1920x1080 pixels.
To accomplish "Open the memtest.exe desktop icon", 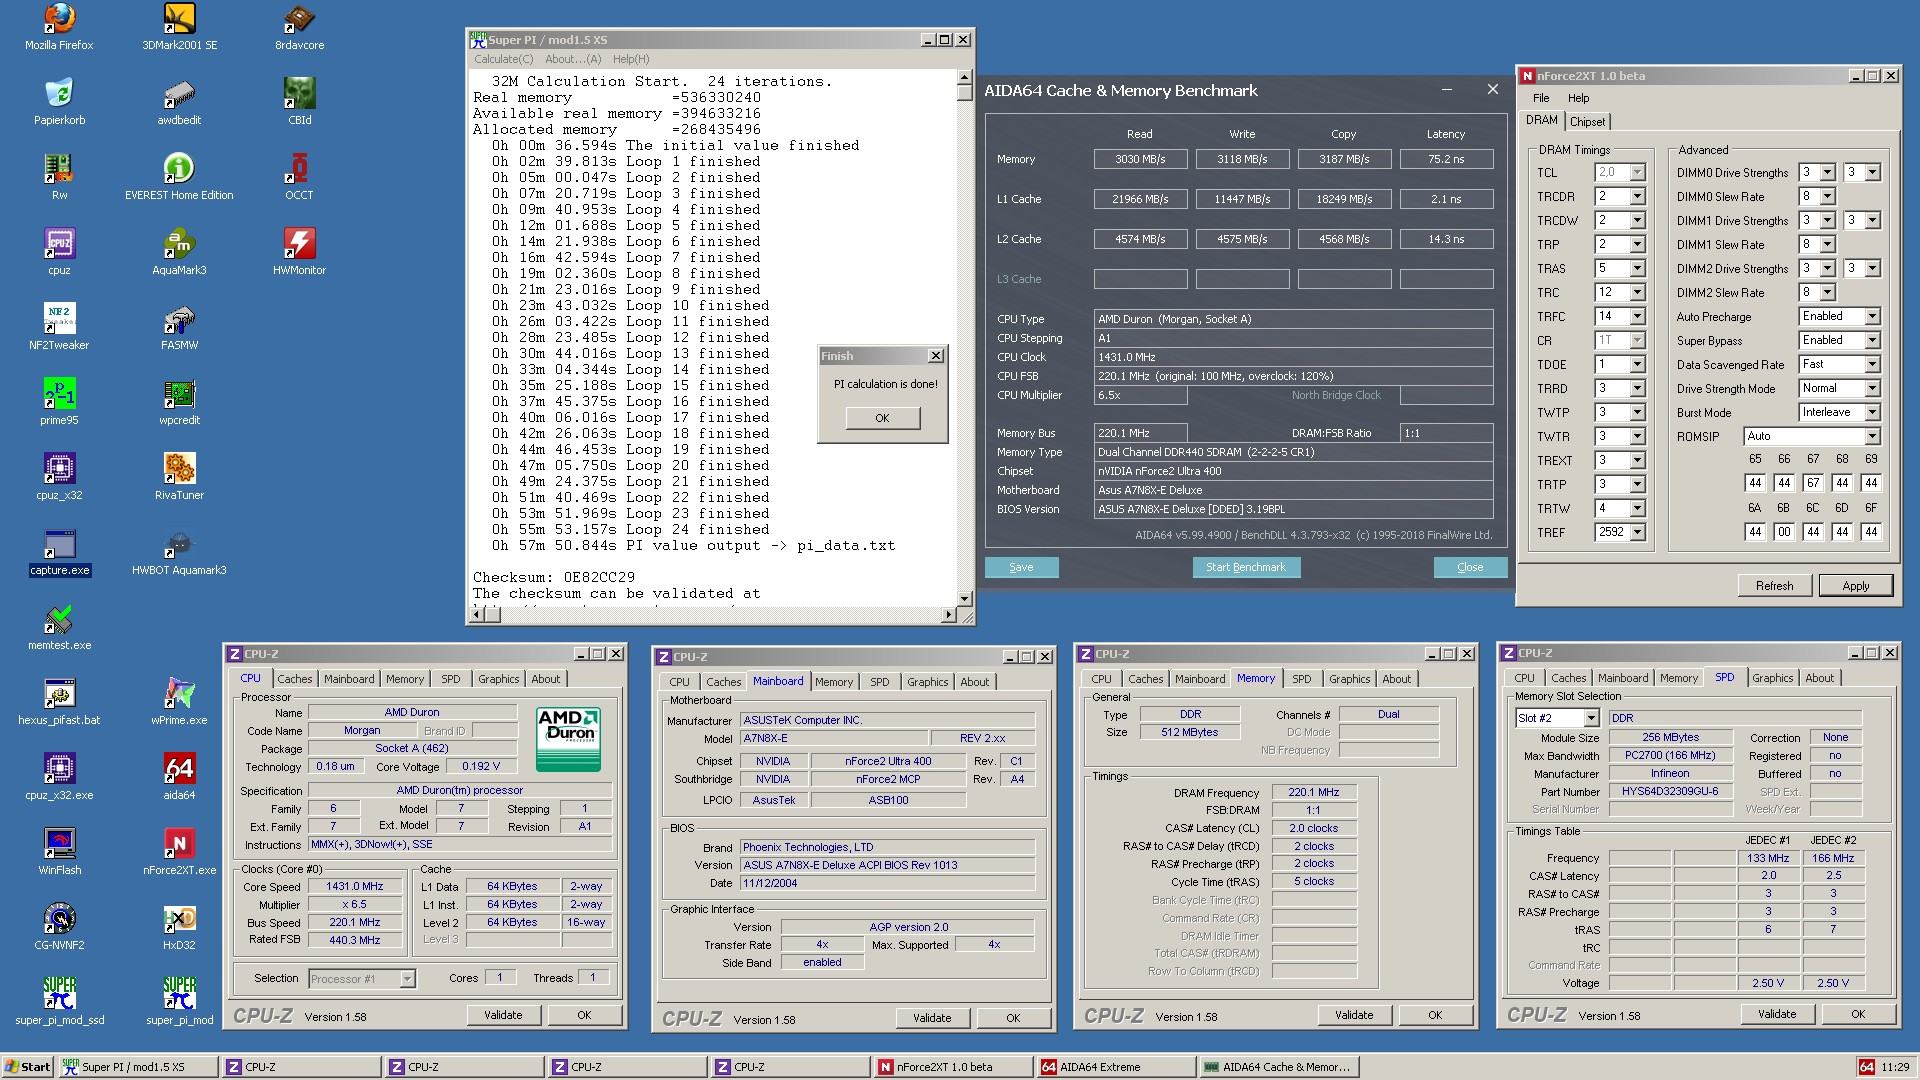I will click(59, 627).
